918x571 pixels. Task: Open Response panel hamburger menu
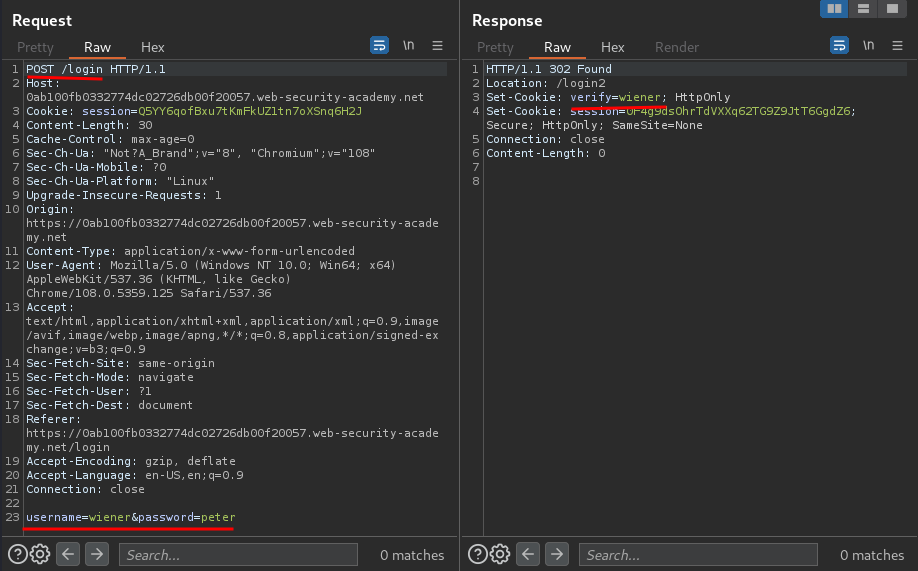pos(898,45)
